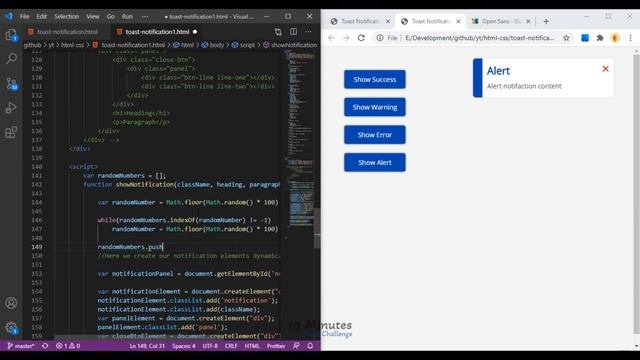Image resolution: width=640 pixels, height=360 pixels.
Task: Open the View menu
Action: pos(93,16)
